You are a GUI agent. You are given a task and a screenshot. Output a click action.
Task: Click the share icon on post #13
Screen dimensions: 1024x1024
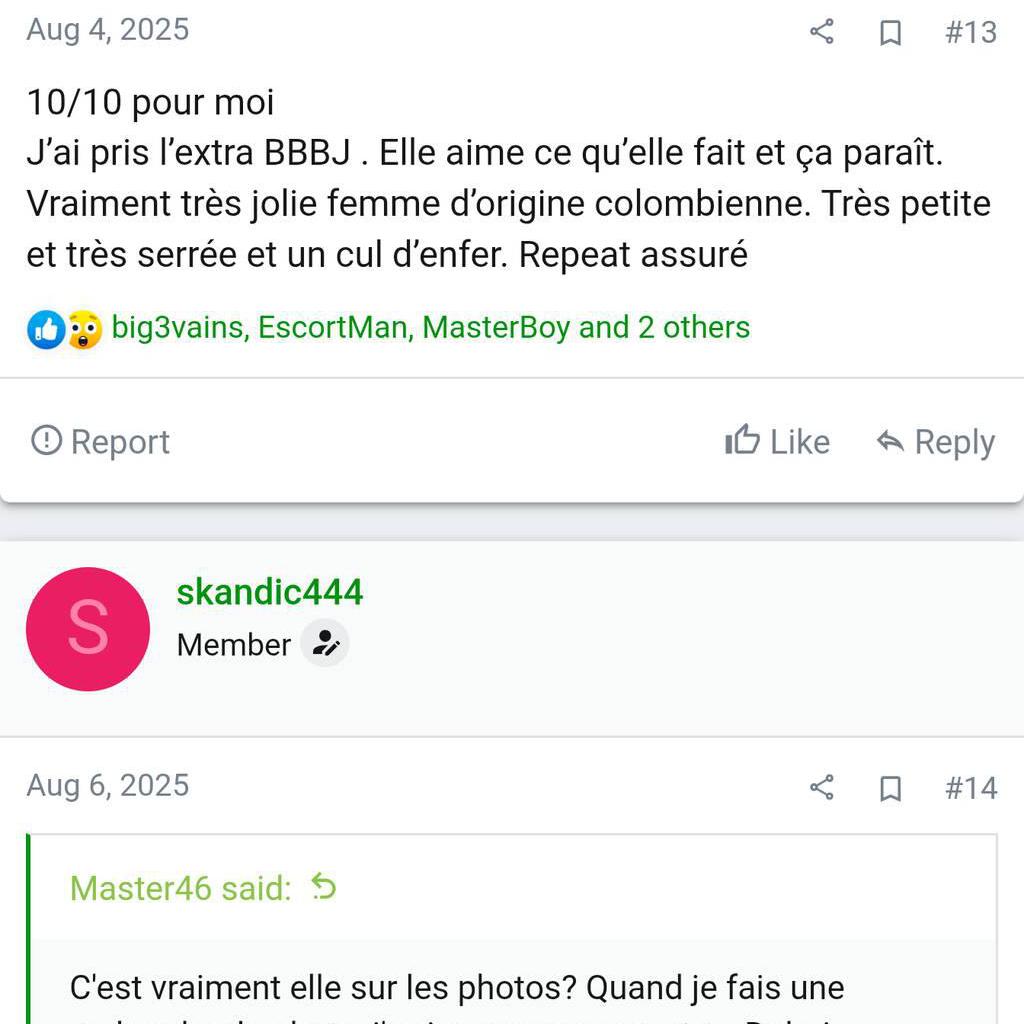pyautogui.click(x=822, y=32)
